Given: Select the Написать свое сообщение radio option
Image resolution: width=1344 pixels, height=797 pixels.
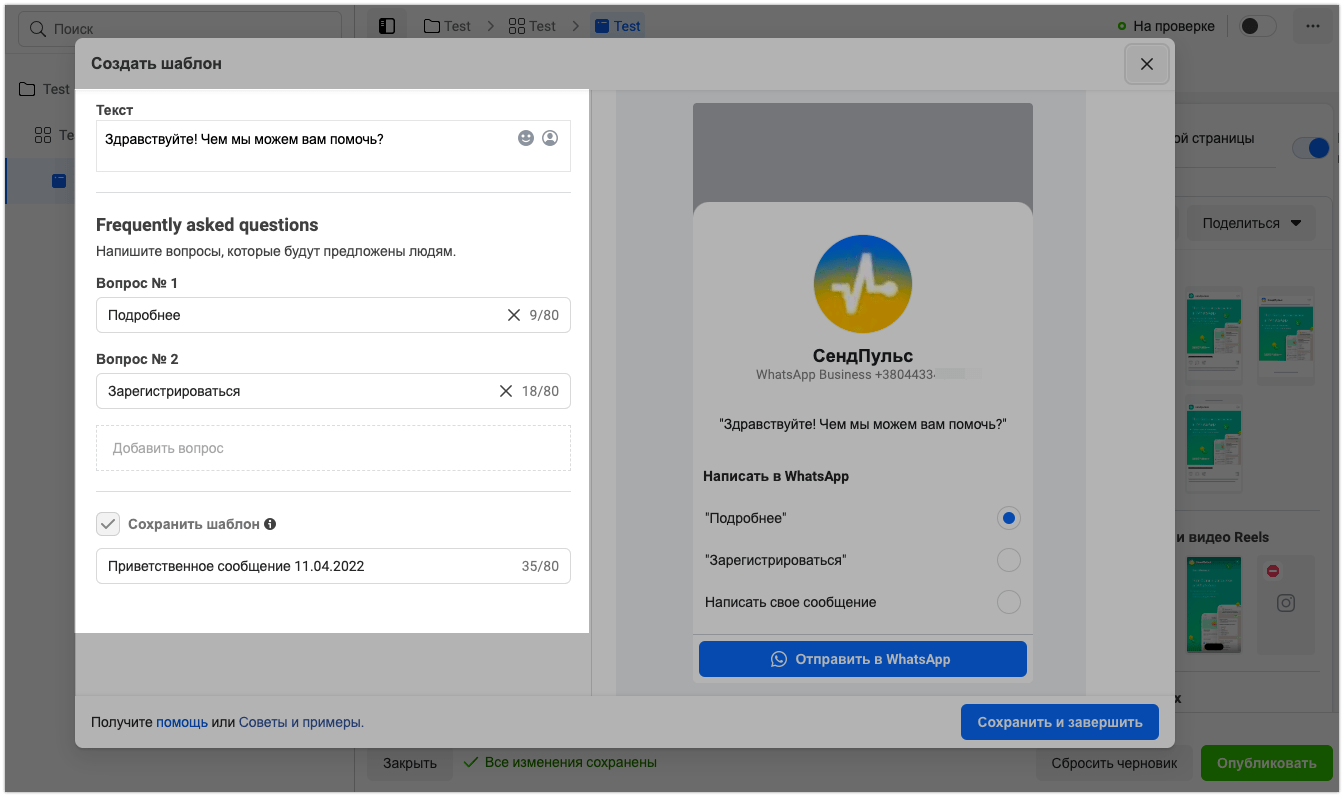Looking at the screenshot, I should [1009, 602].
